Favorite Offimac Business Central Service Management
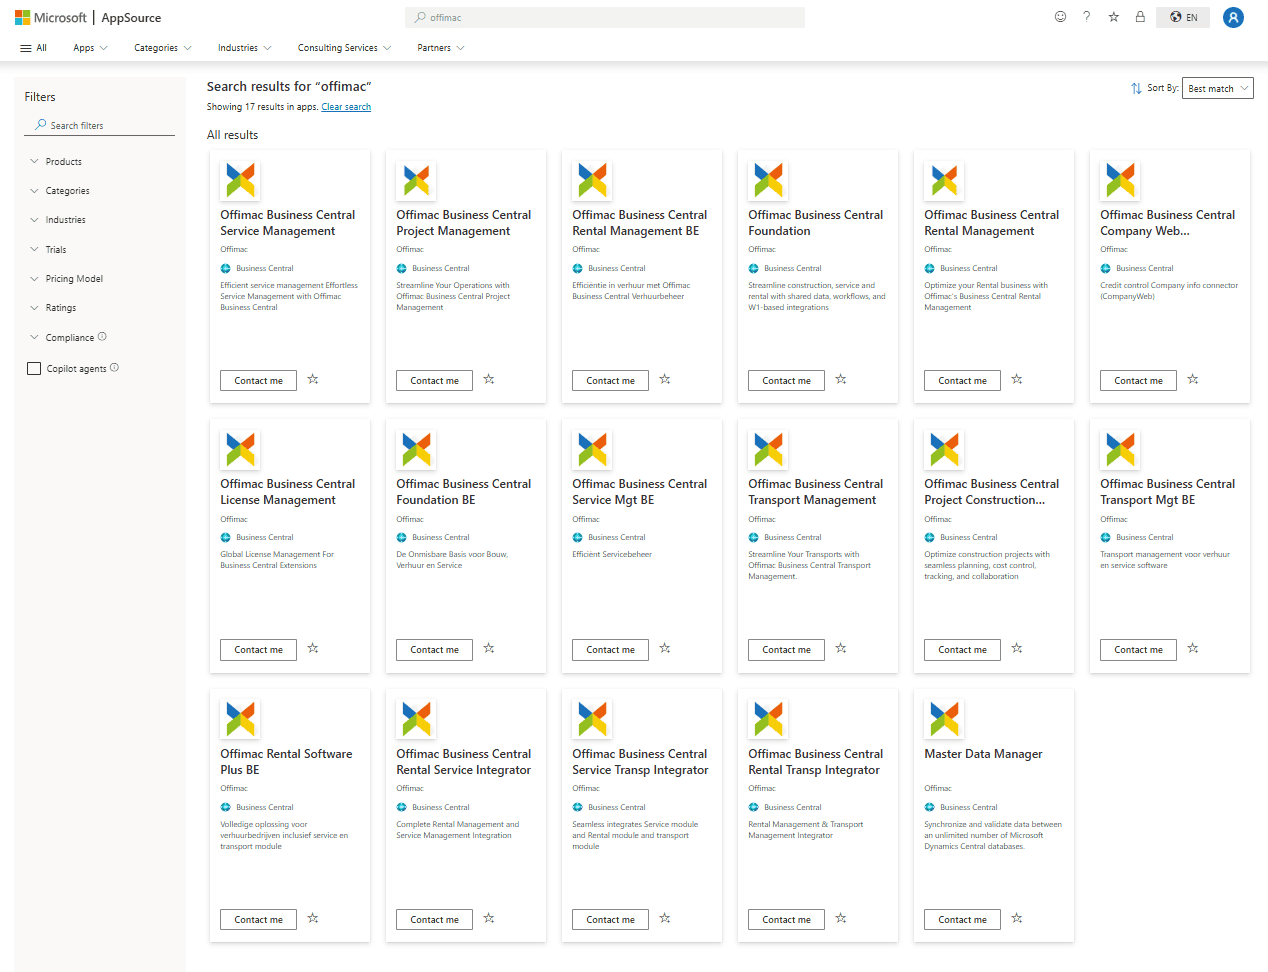The image size is (1268, 972). [x=313, y=379]
